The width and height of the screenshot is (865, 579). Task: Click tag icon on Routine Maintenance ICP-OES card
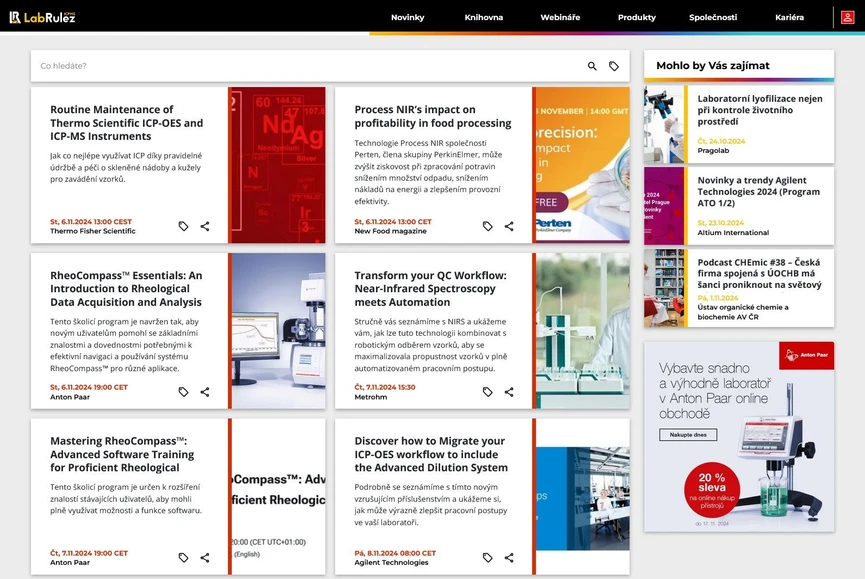(183, 226)
